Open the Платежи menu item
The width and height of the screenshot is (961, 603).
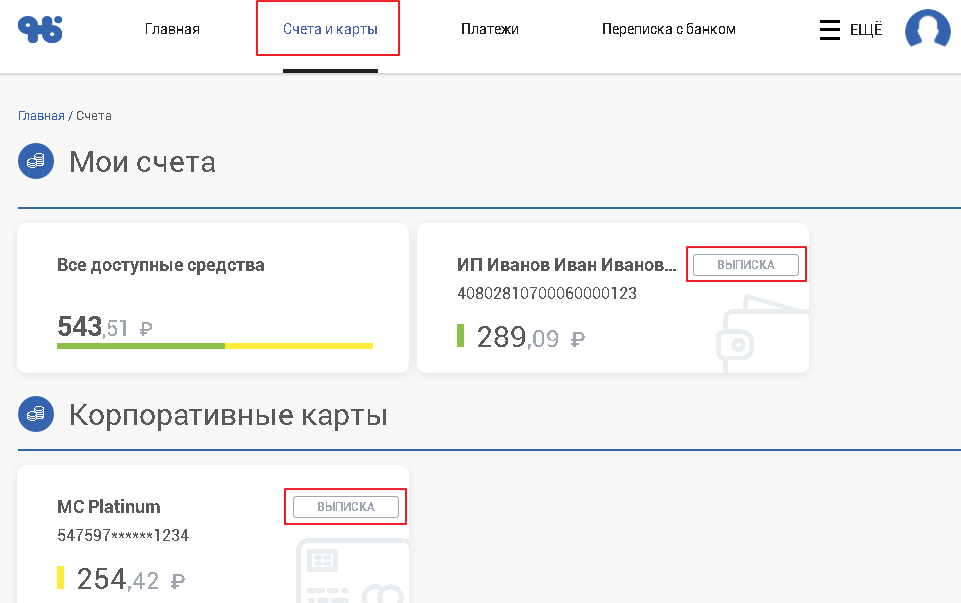point(490,29)
